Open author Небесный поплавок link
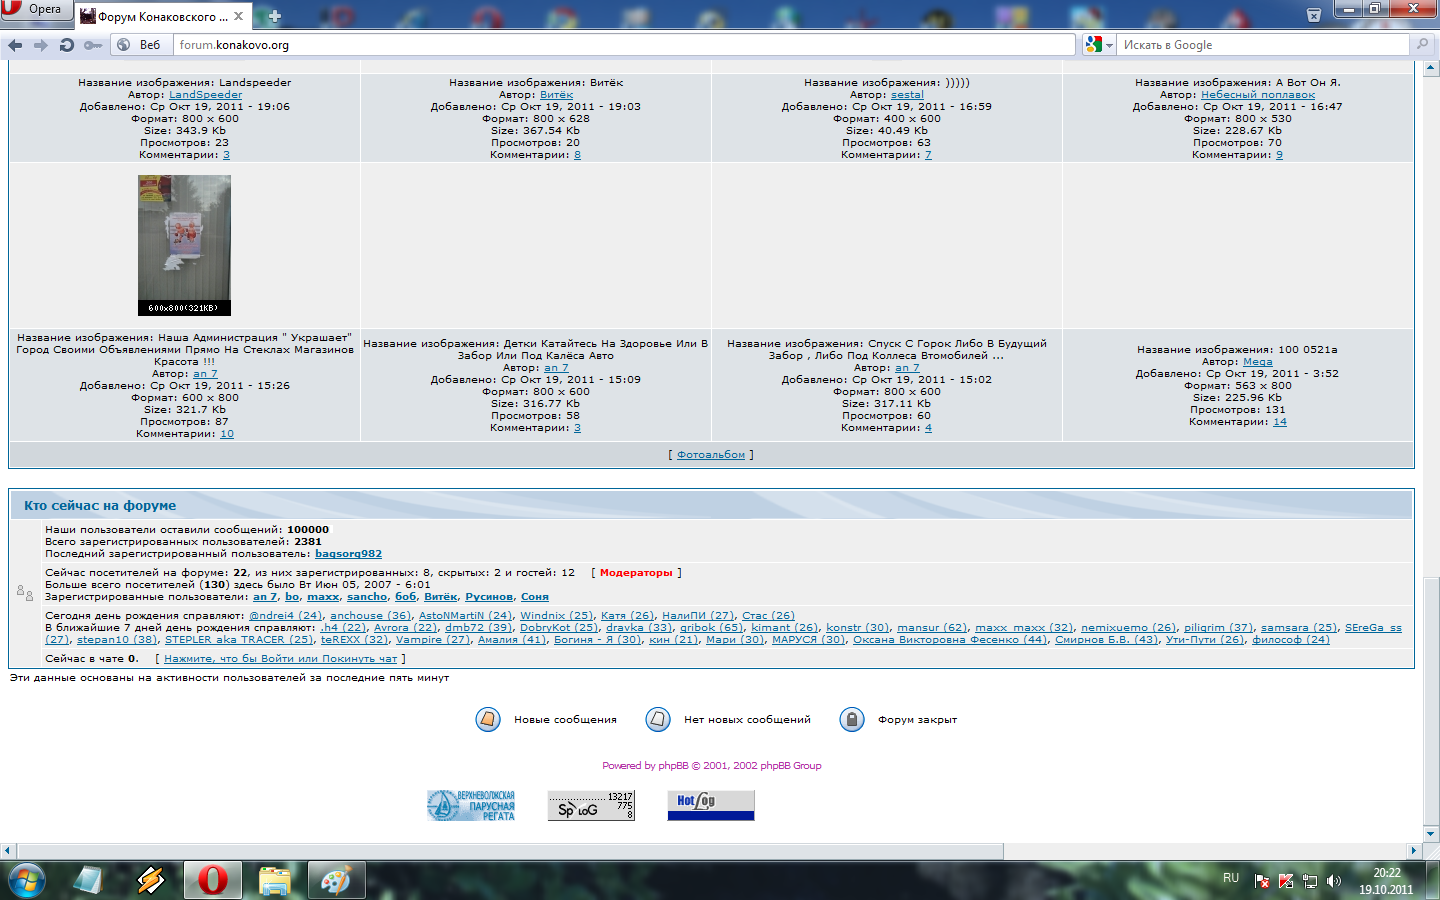This screenshot has width=1440, height=900. [x=1258, y=95]
